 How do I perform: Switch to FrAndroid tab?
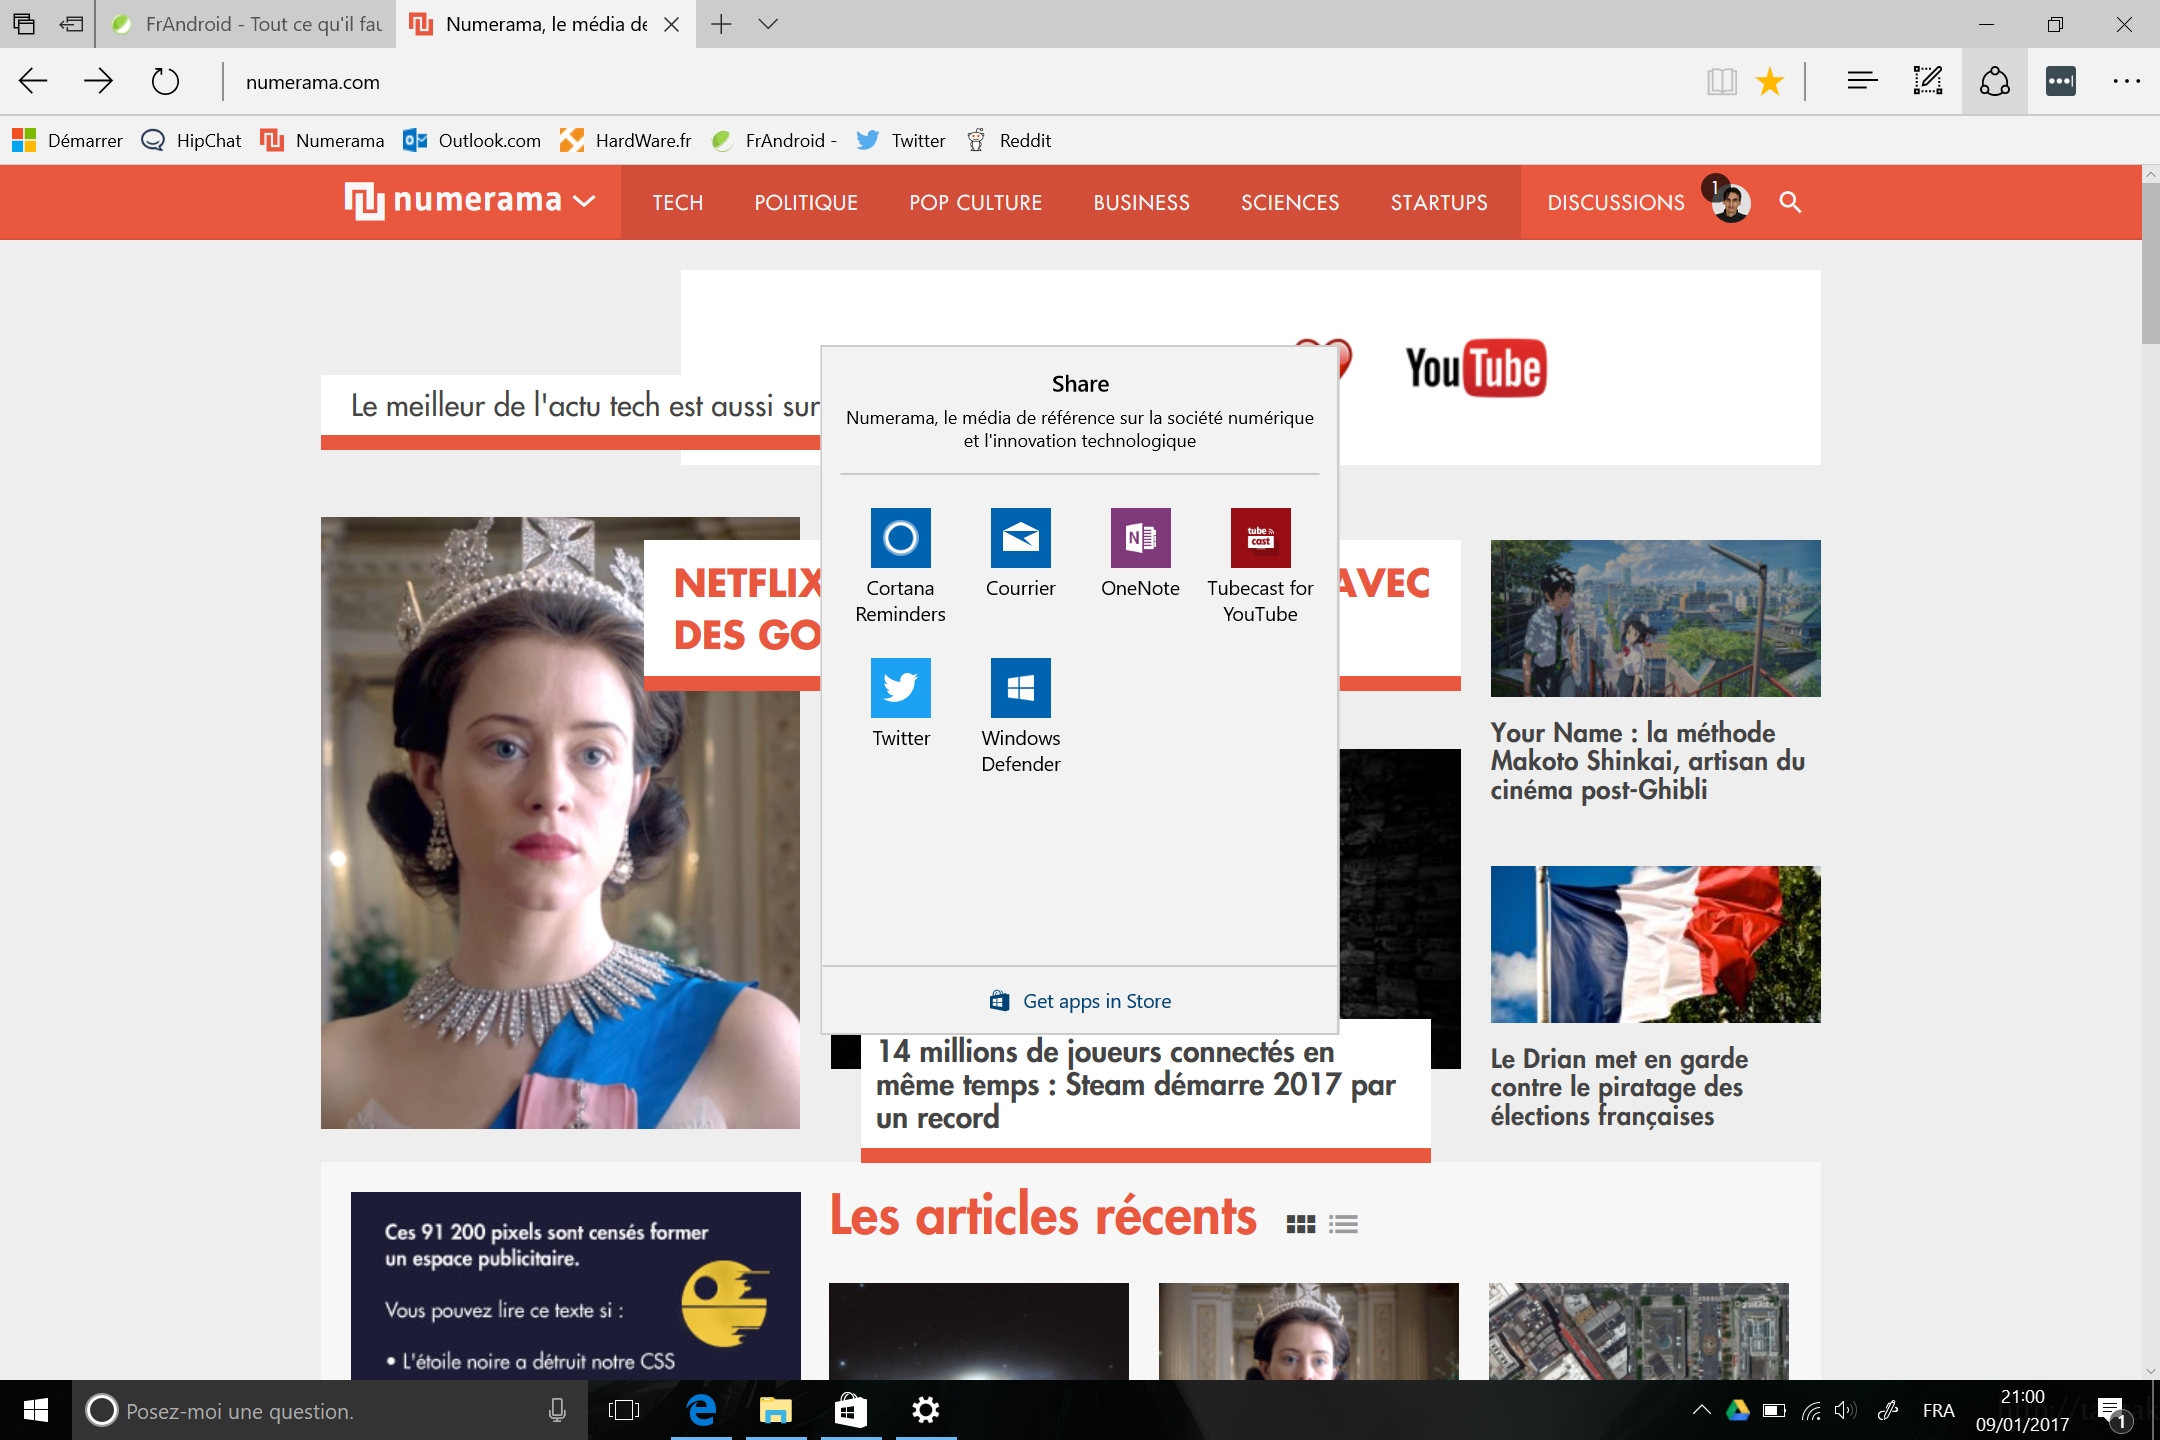247,24
